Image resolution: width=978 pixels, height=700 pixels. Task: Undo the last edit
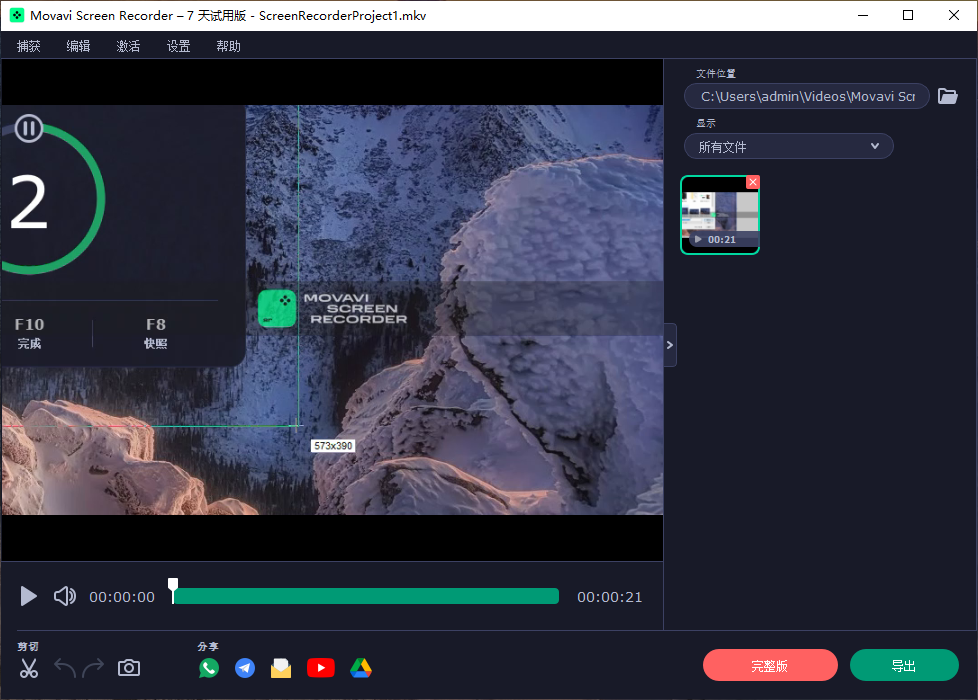coord(65,668)
